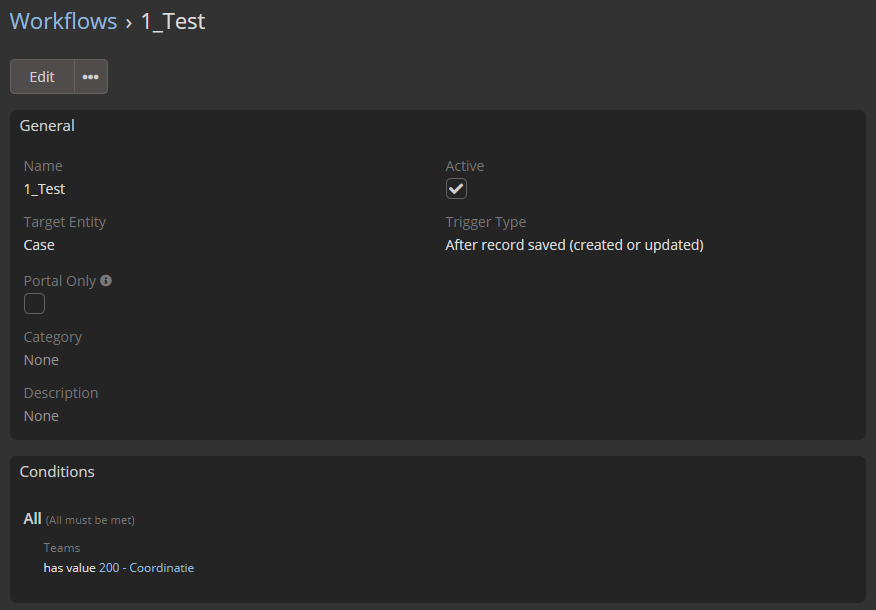Click the General panel heading
This screenshot has height=610, width=876.
[x=47, y=126]
